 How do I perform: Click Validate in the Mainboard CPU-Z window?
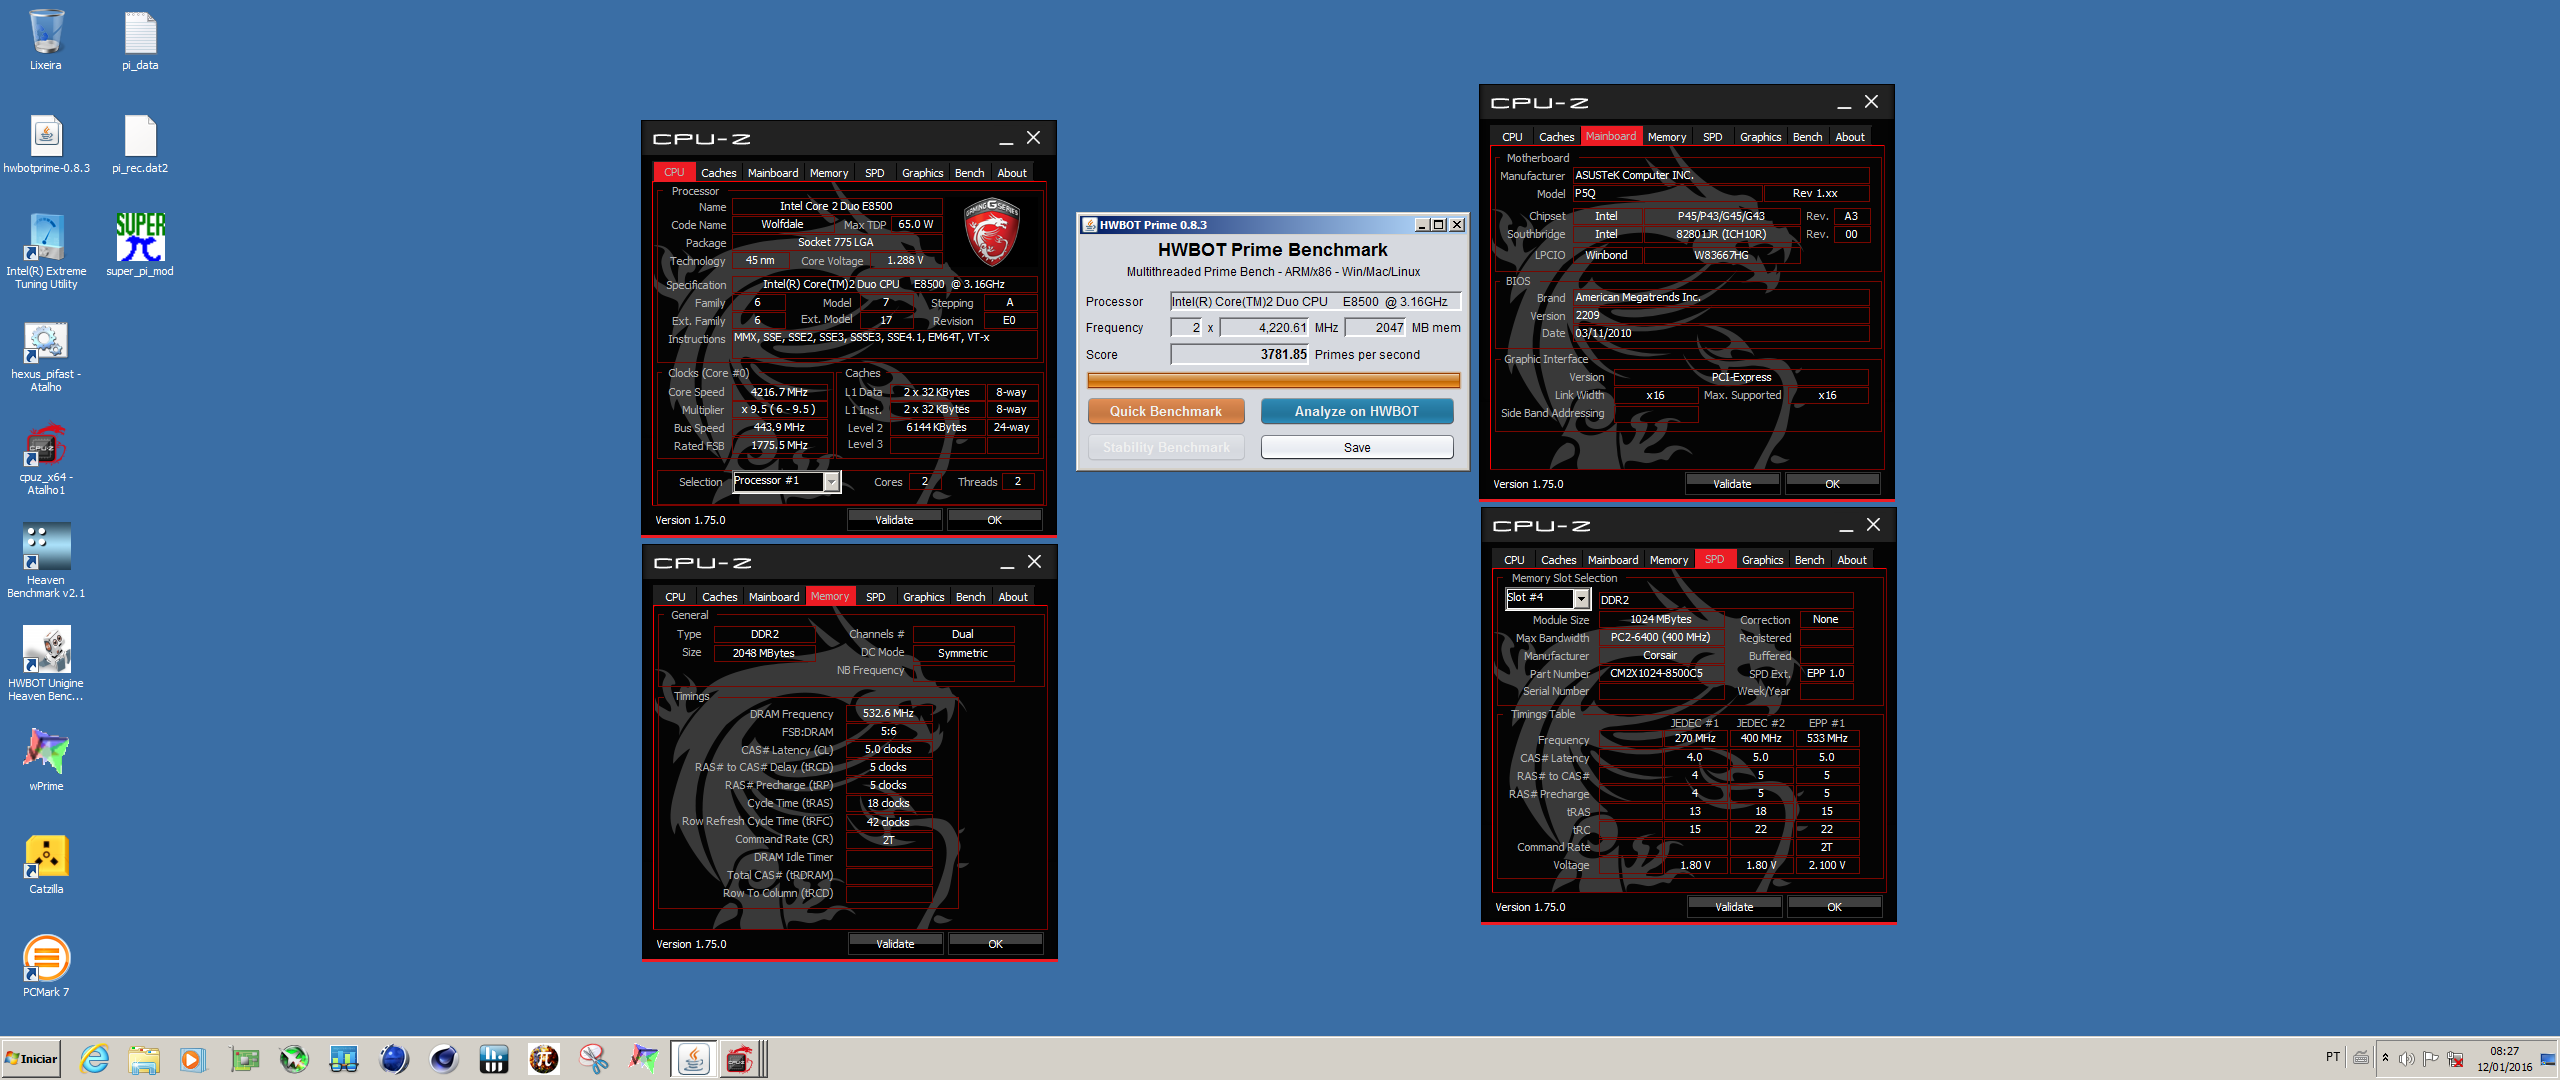(x=1732, y=484)
